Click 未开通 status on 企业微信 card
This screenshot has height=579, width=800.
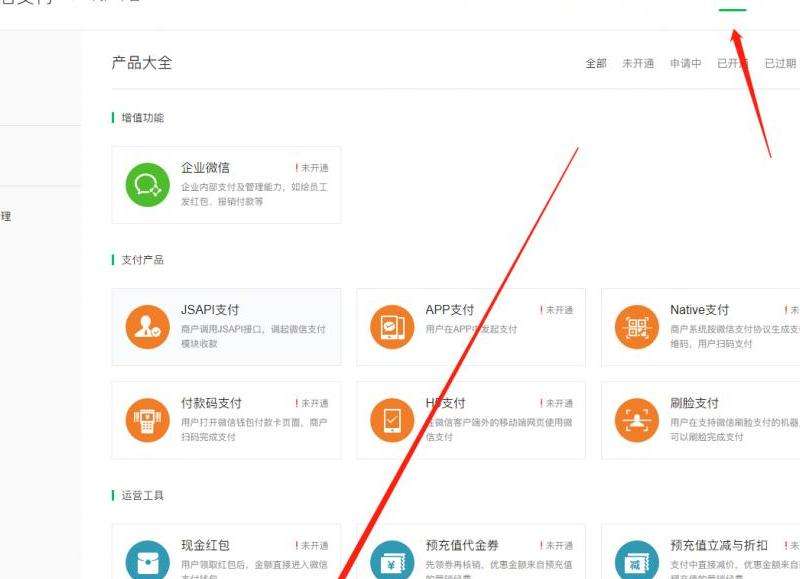click(x=312, y=168)
